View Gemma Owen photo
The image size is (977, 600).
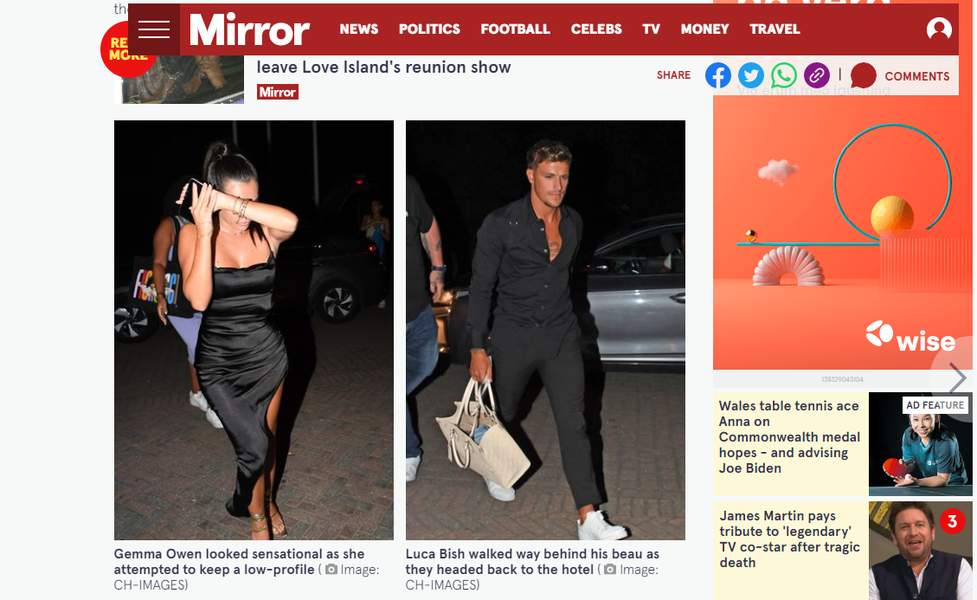[254, 330]
